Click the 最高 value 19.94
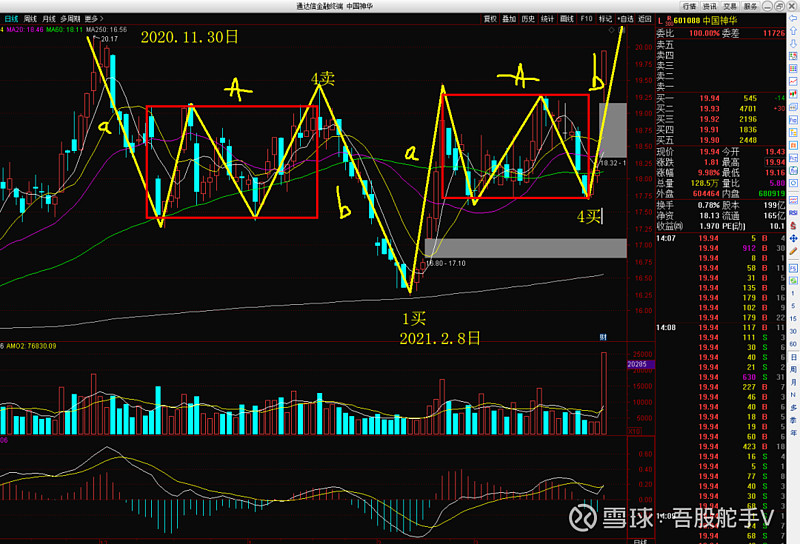The width and height of the screenshot is (800, 544). [x=774, y=162]
